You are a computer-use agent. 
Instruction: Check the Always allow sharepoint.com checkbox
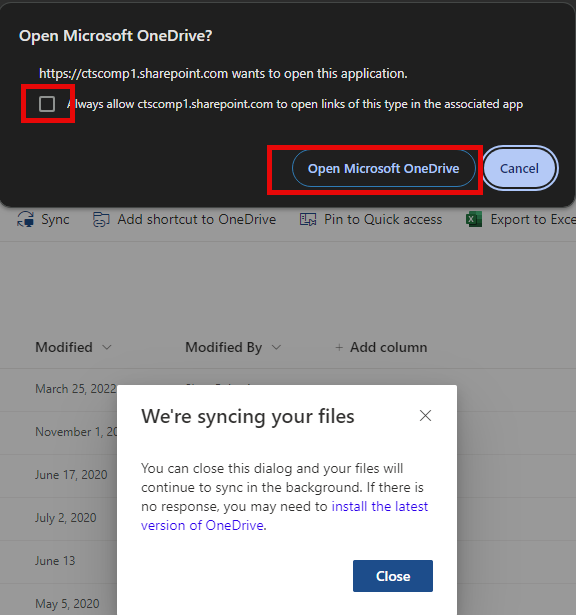(x=47, y=104)
